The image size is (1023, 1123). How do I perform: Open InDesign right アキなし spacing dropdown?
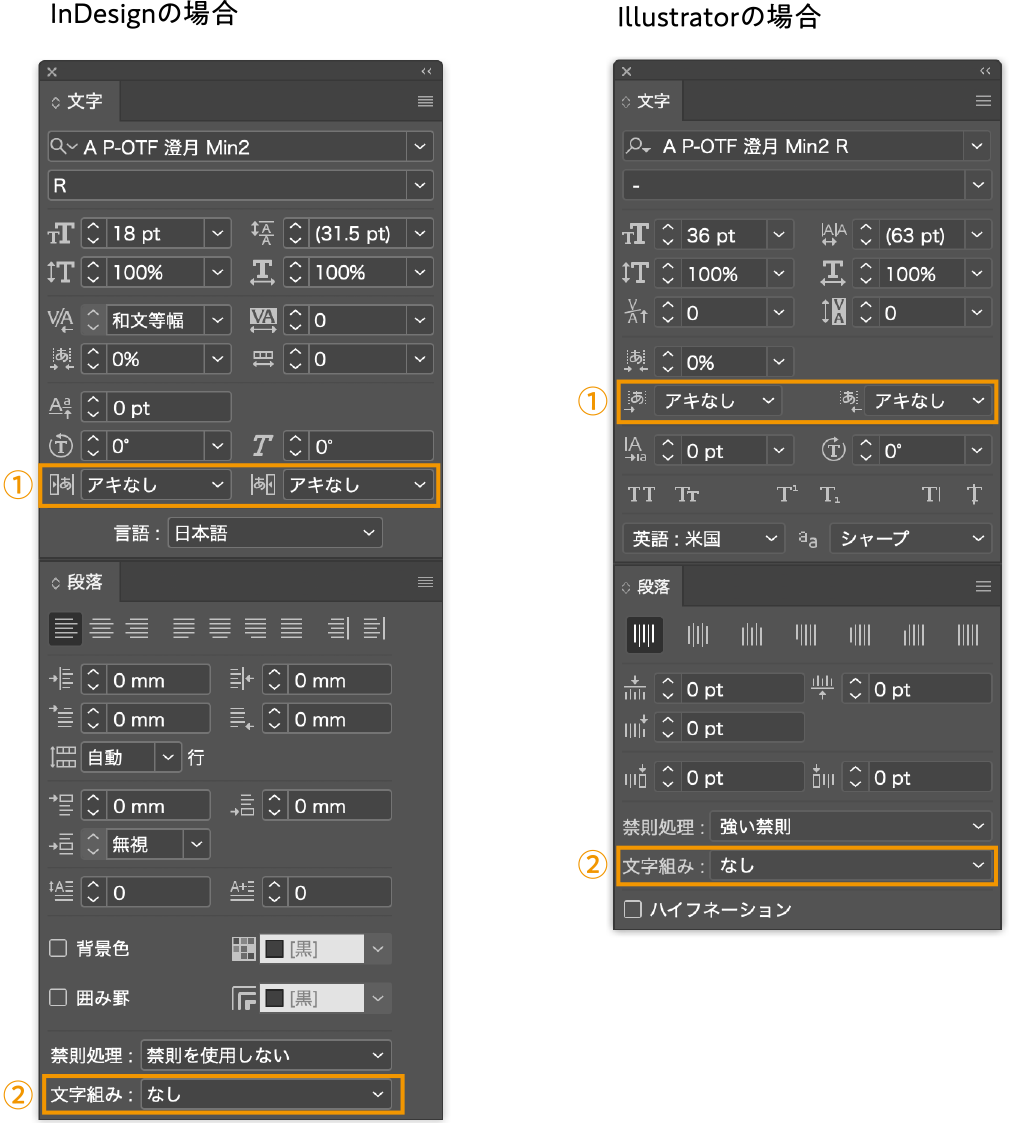(x=358, y=485)
